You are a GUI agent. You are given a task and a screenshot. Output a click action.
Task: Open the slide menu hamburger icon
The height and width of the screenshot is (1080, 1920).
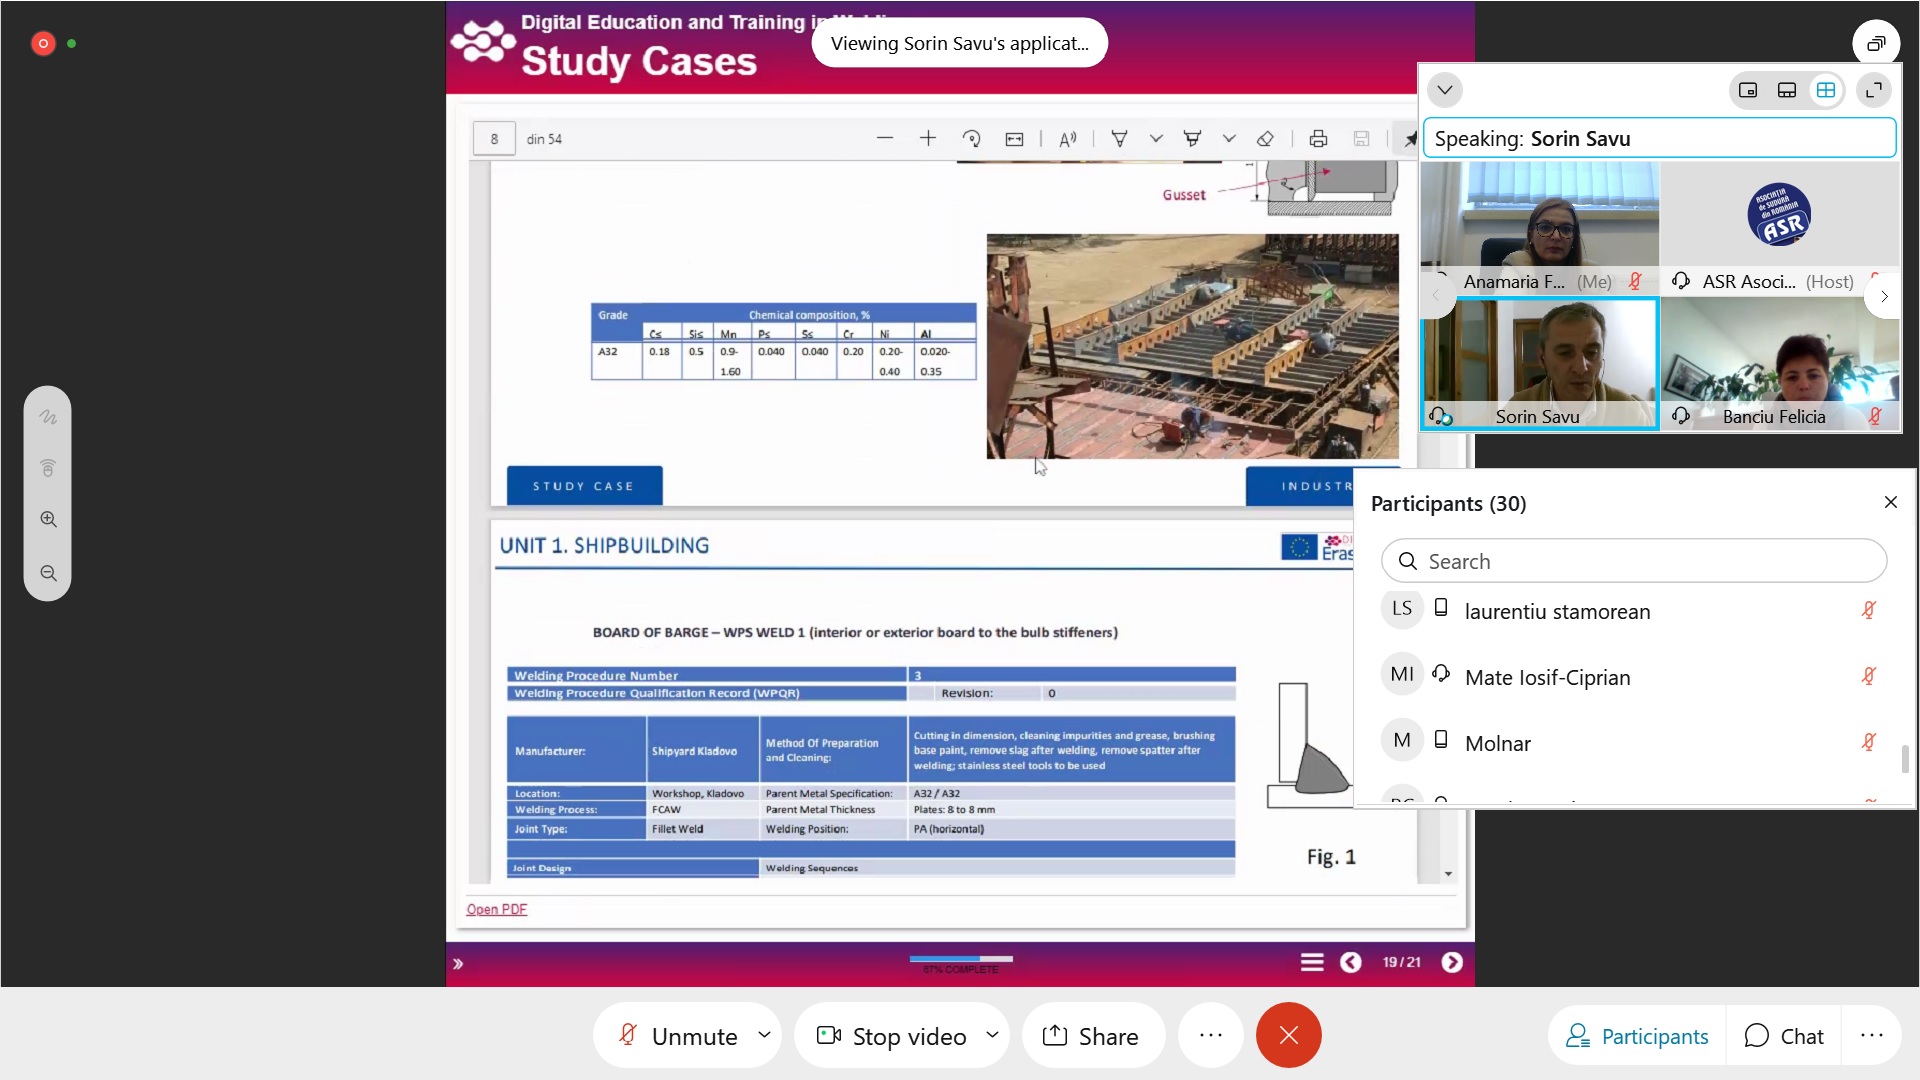pyautogui.click(x=1311, y=962)
